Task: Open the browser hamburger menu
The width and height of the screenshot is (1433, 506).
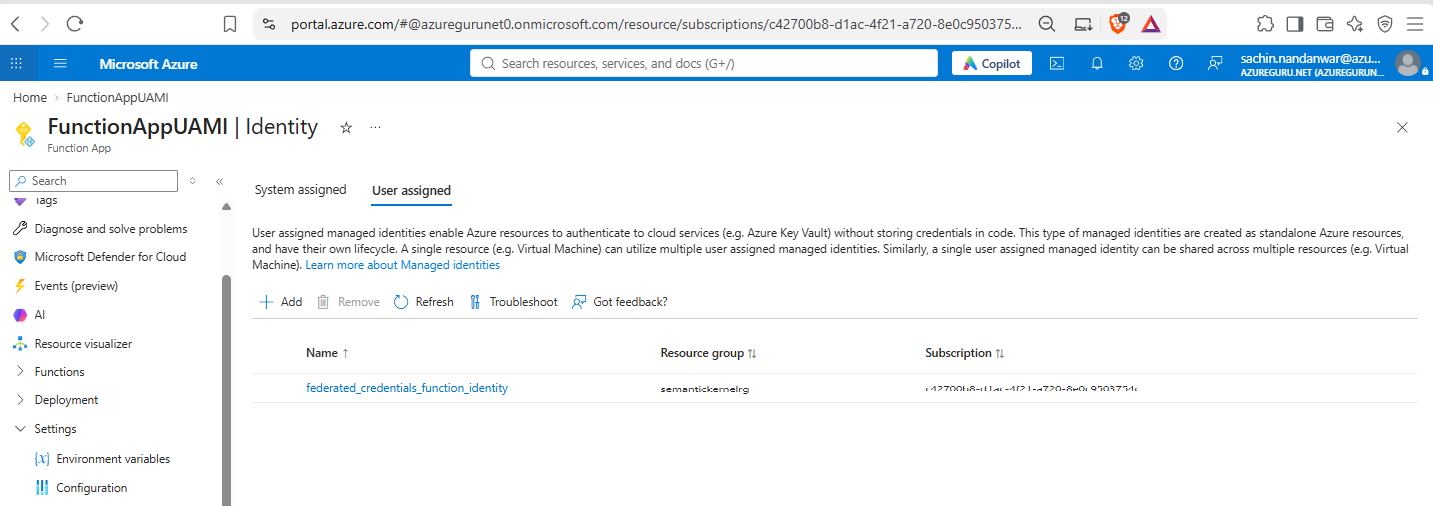Action: pos(1414,23)
